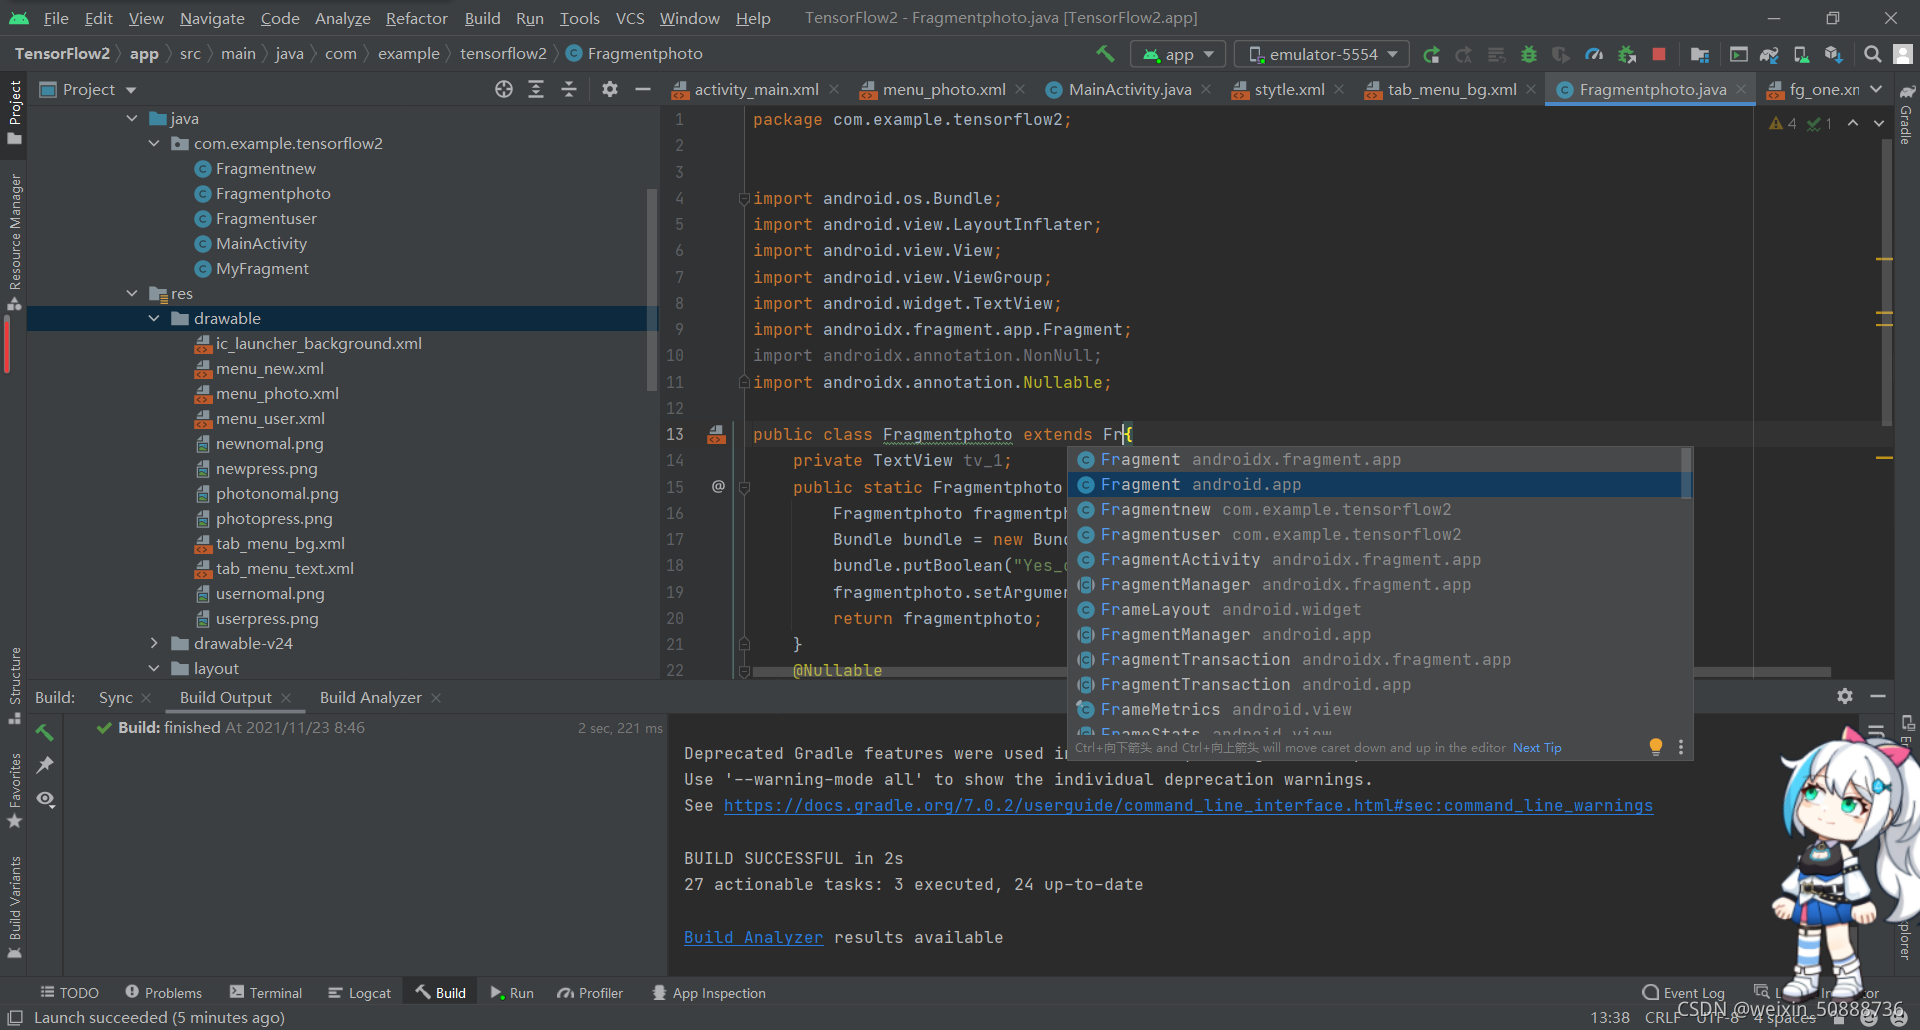Open the emulator-5554 device dropdown
This screenshot has height=1030, width=1920.
tap(1322, 54)
